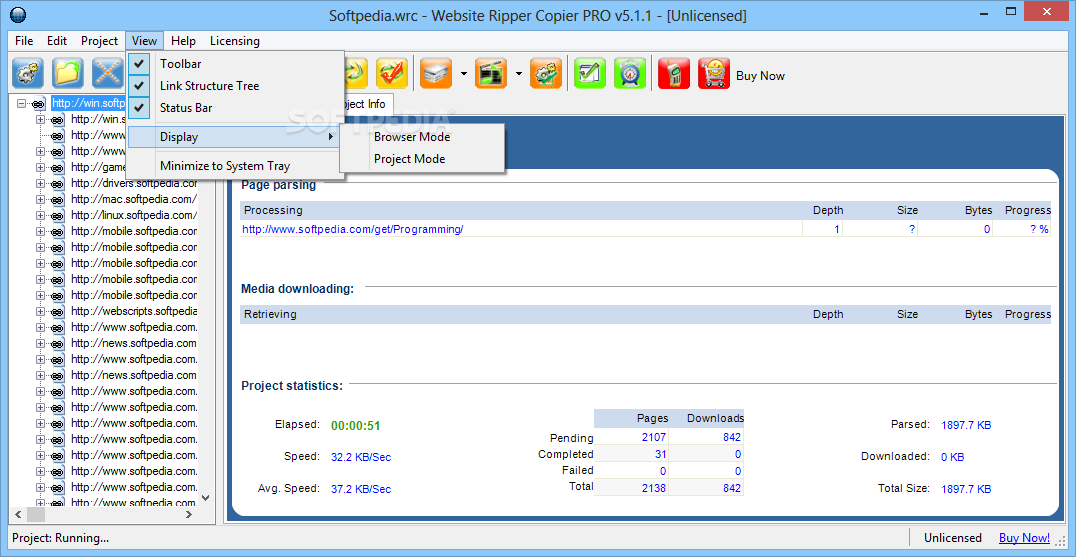1076x557 pixels.
Task: Open the Project menu
Action: (100, 40)
